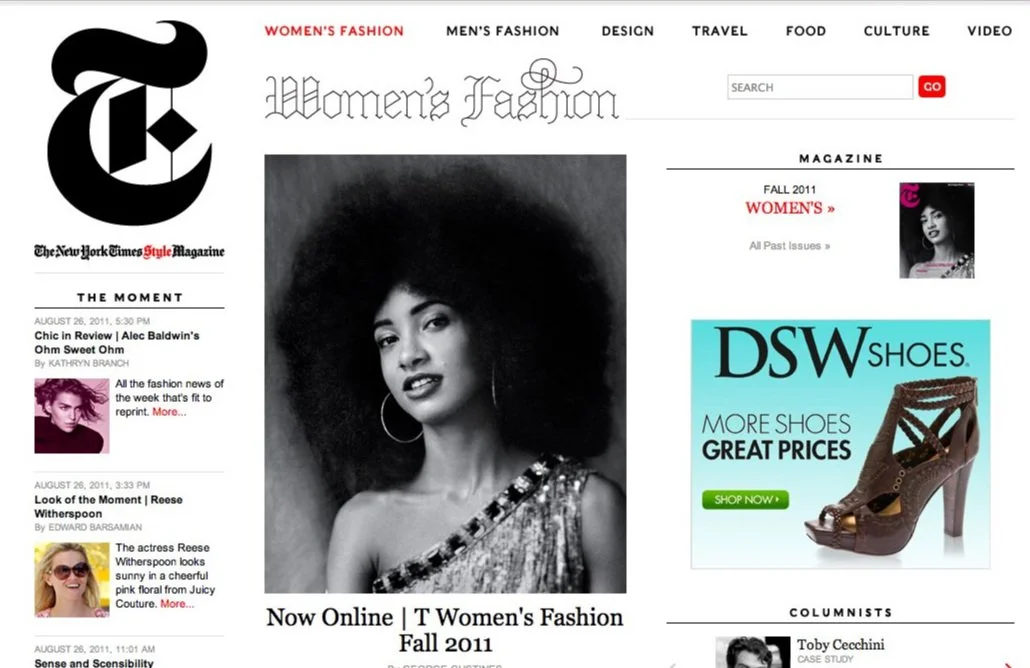This screenshot has height=668, width=1030.
Task: Open Toby Cecchini columnist link
Action: pos(840,644)
